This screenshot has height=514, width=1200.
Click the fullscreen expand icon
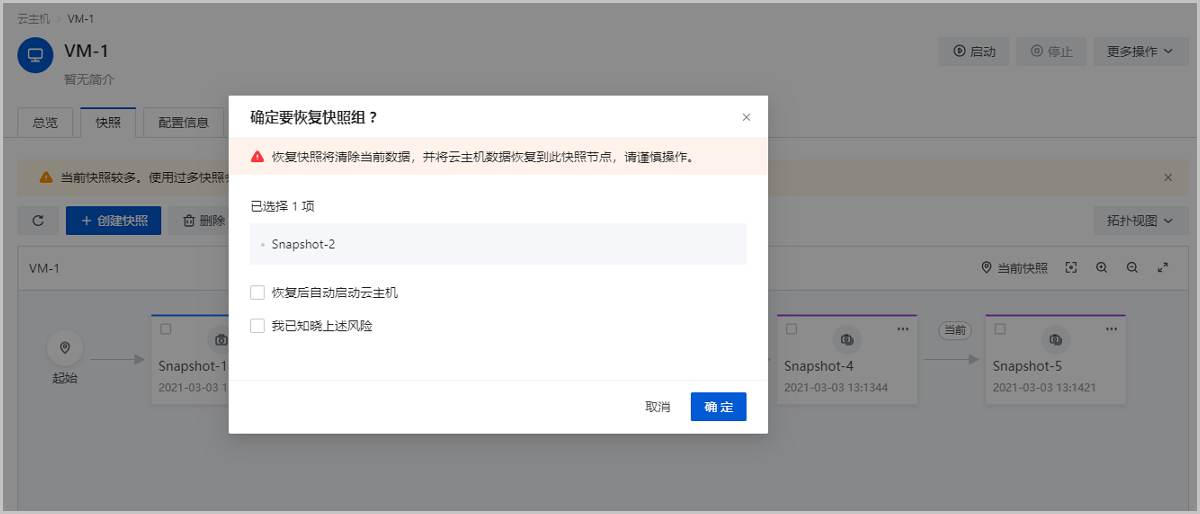1163,268
